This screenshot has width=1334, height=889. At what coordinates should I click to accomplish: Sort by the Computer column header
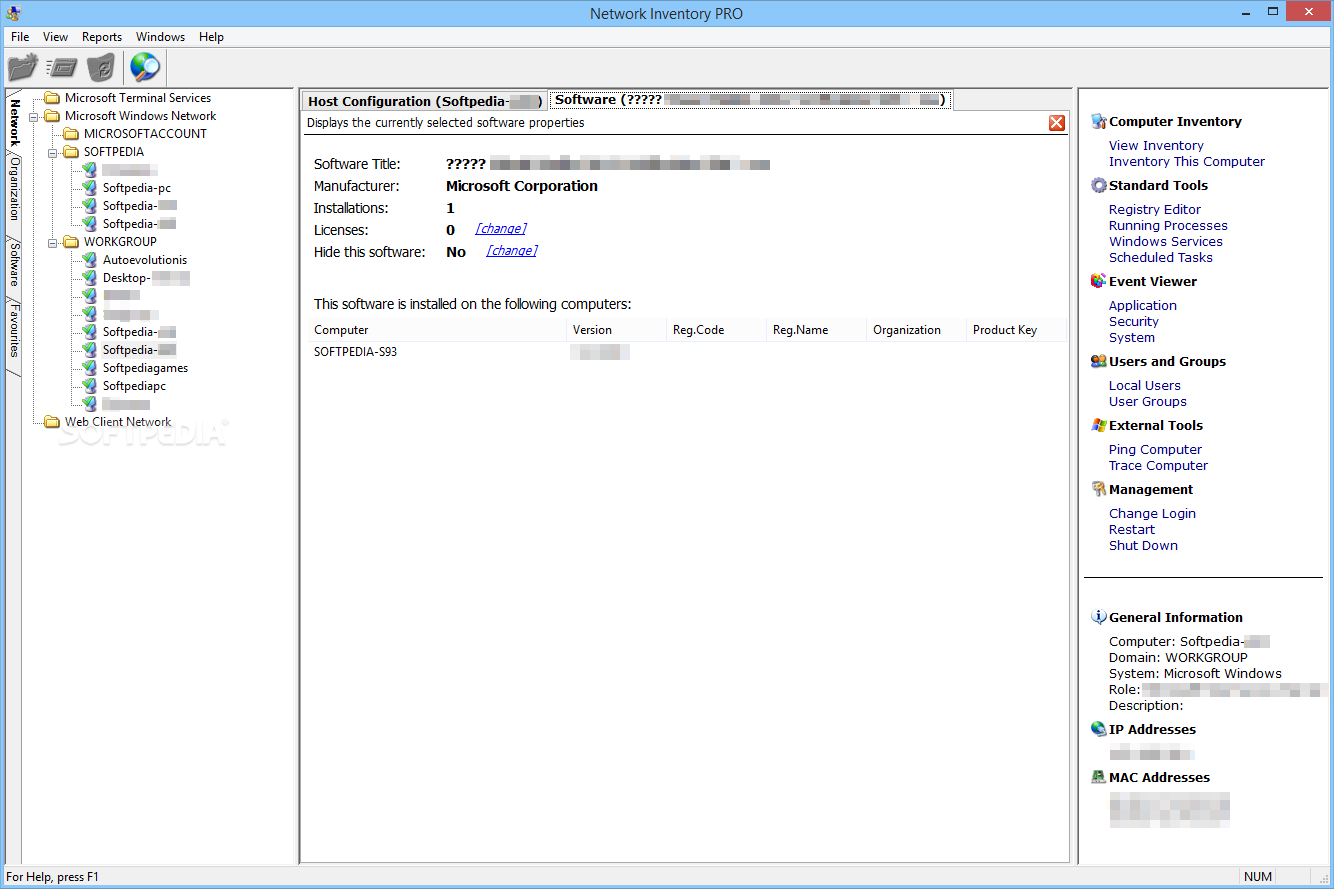click(437, 330)
